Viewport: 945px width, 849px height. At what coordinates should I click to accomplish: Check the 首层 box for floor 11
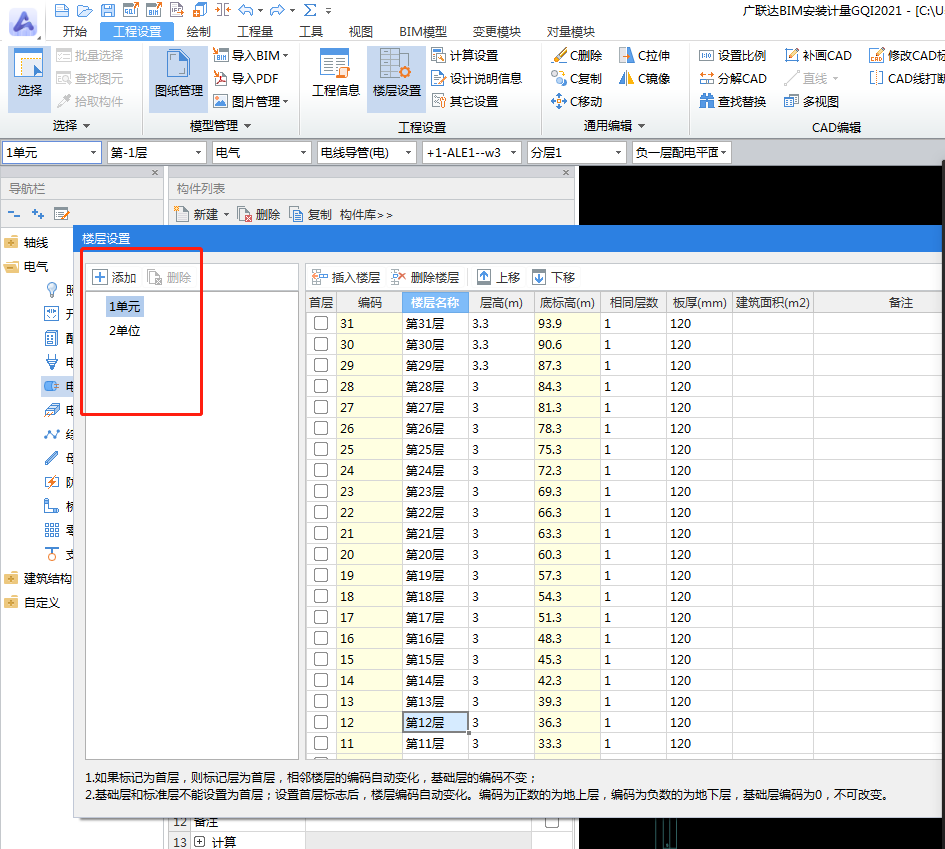(321, 743)
